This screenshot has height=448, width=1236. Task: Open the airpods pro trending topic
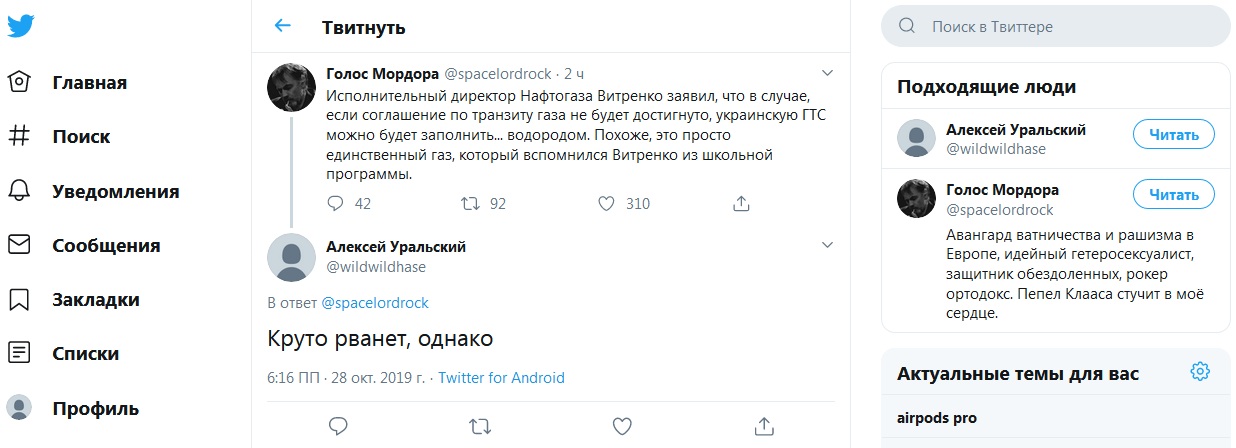937,418
